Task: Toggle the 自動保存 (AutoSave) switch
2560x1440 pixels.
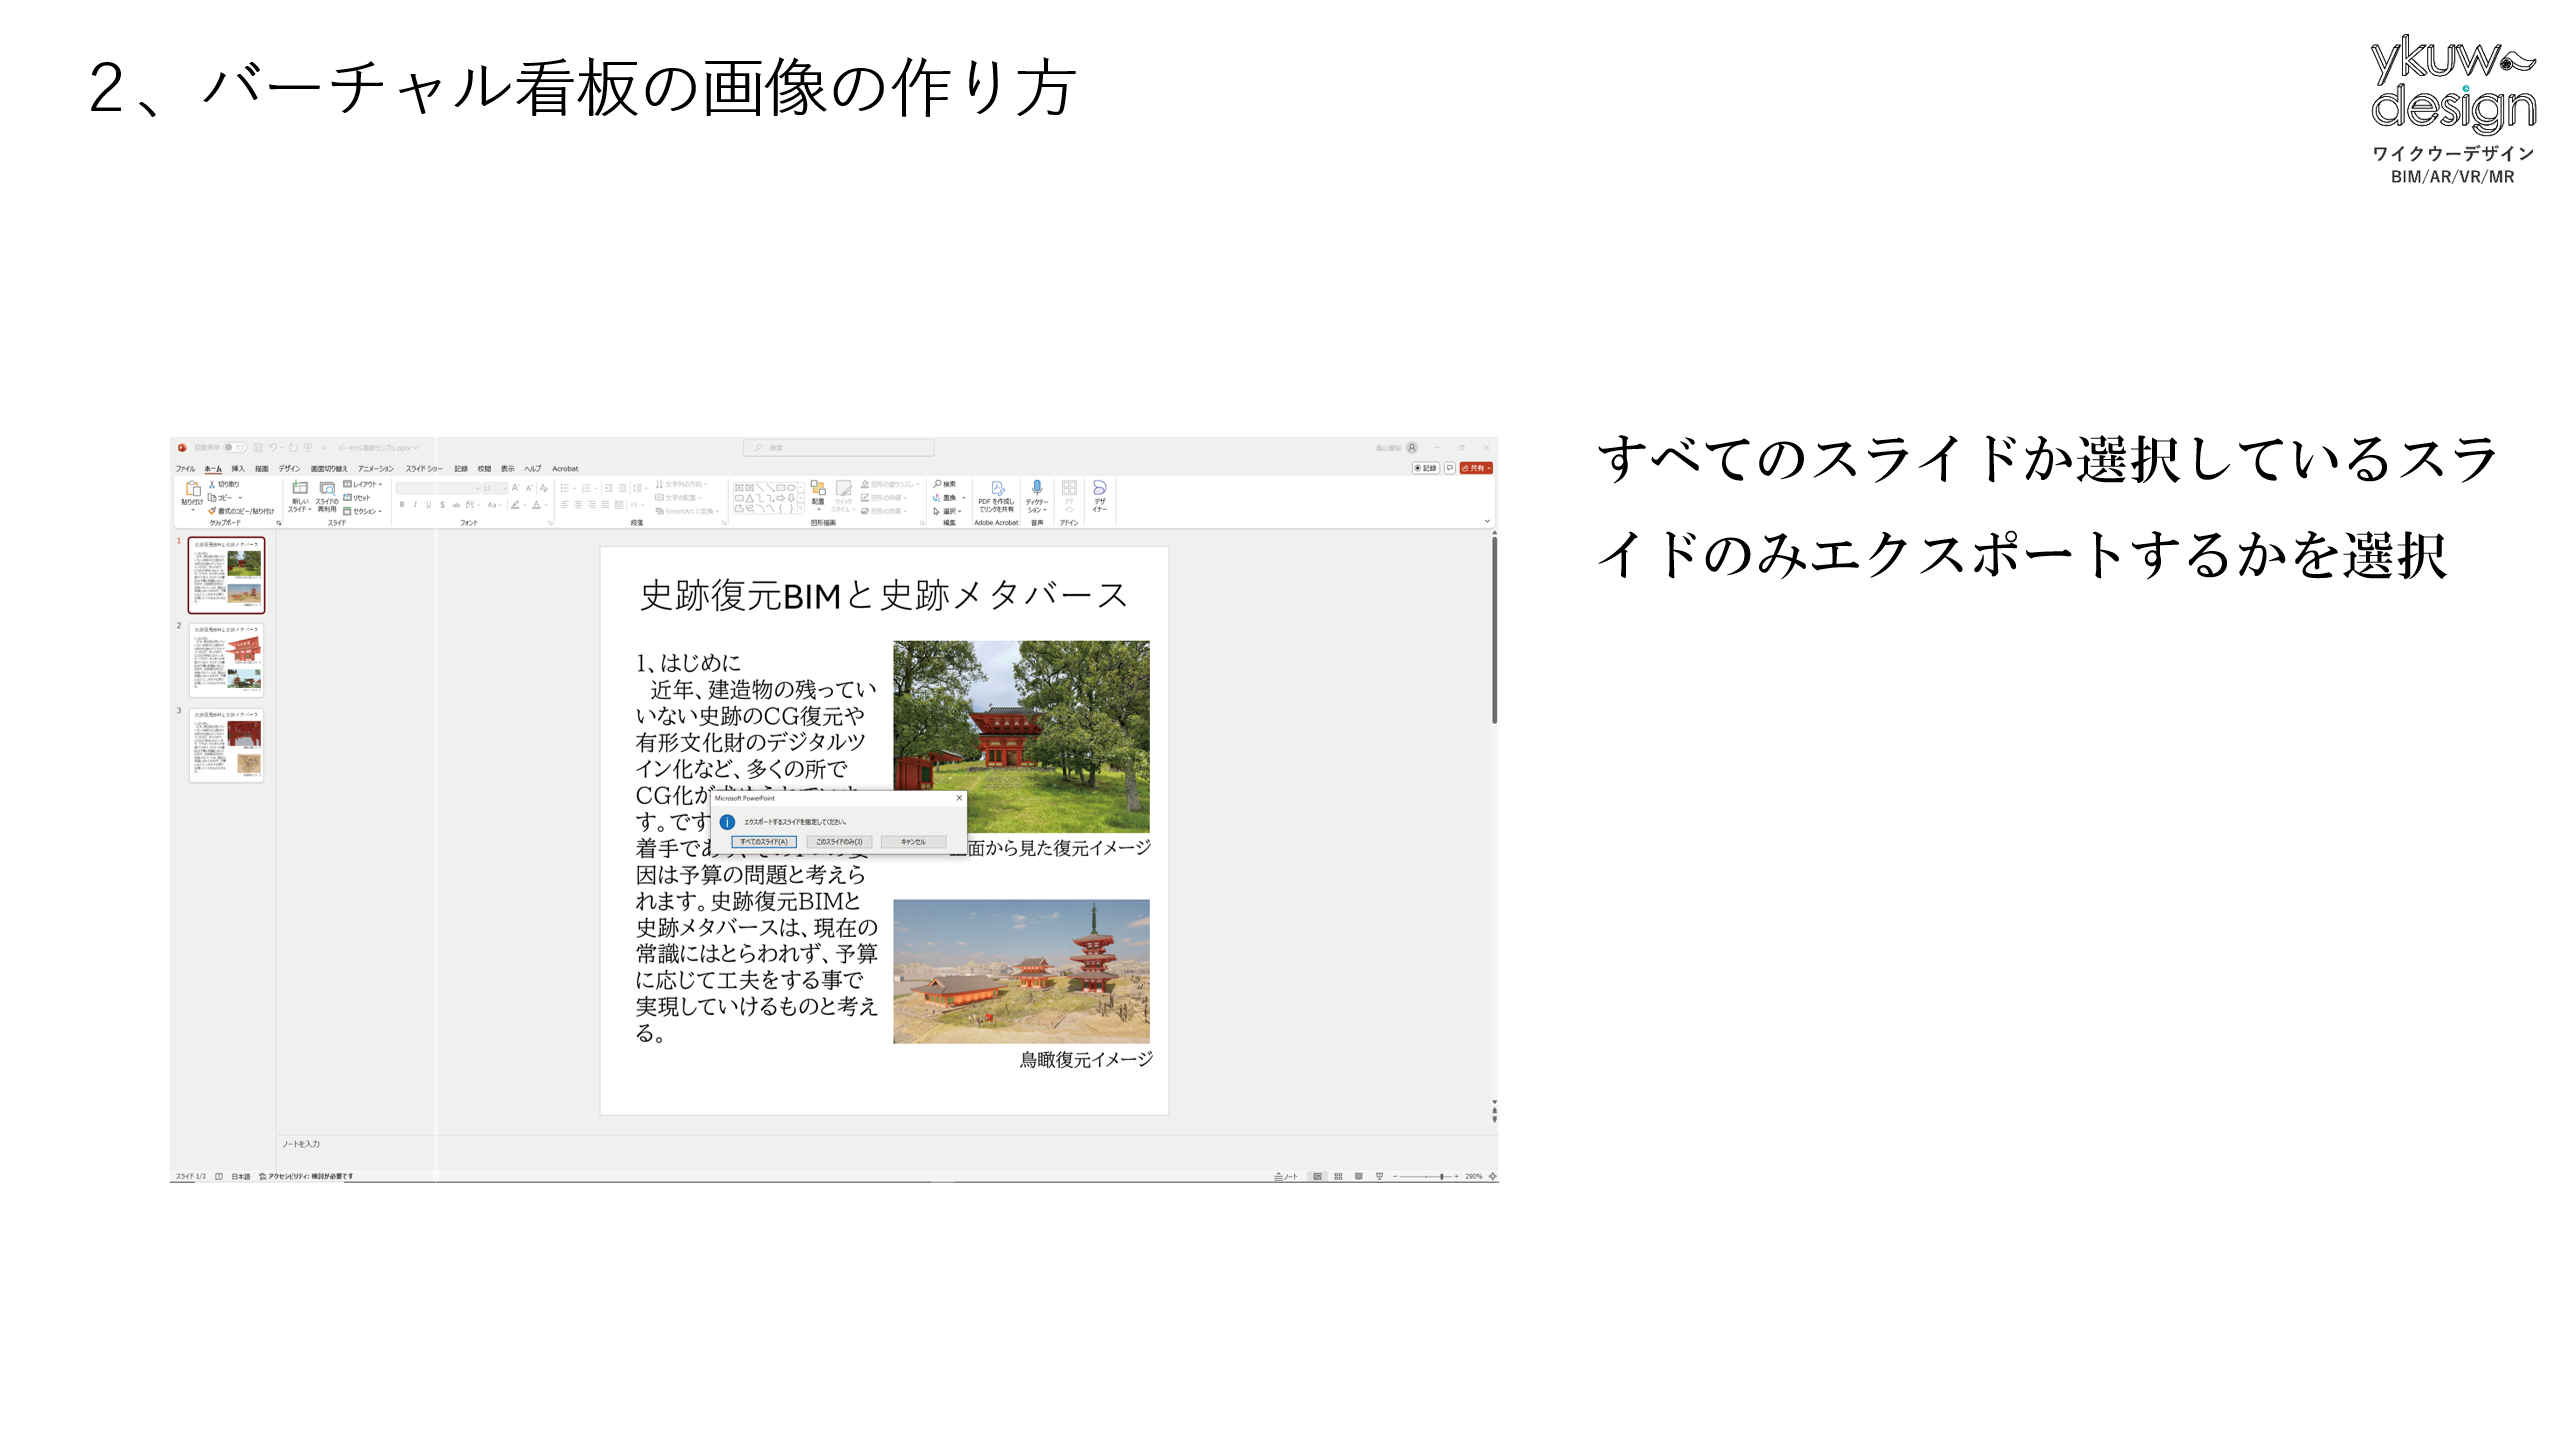Action: pos(235,448)
